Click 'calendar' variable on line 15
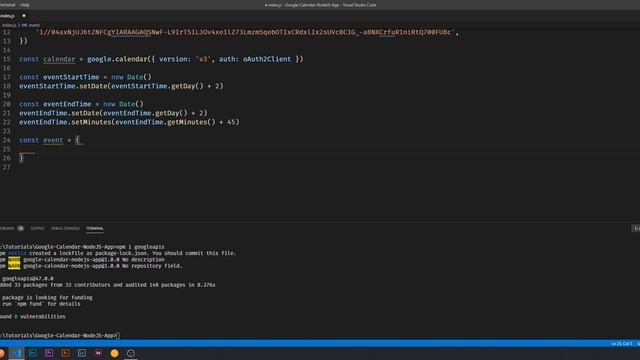Screen dimensions: 640x360 [59, 59]
